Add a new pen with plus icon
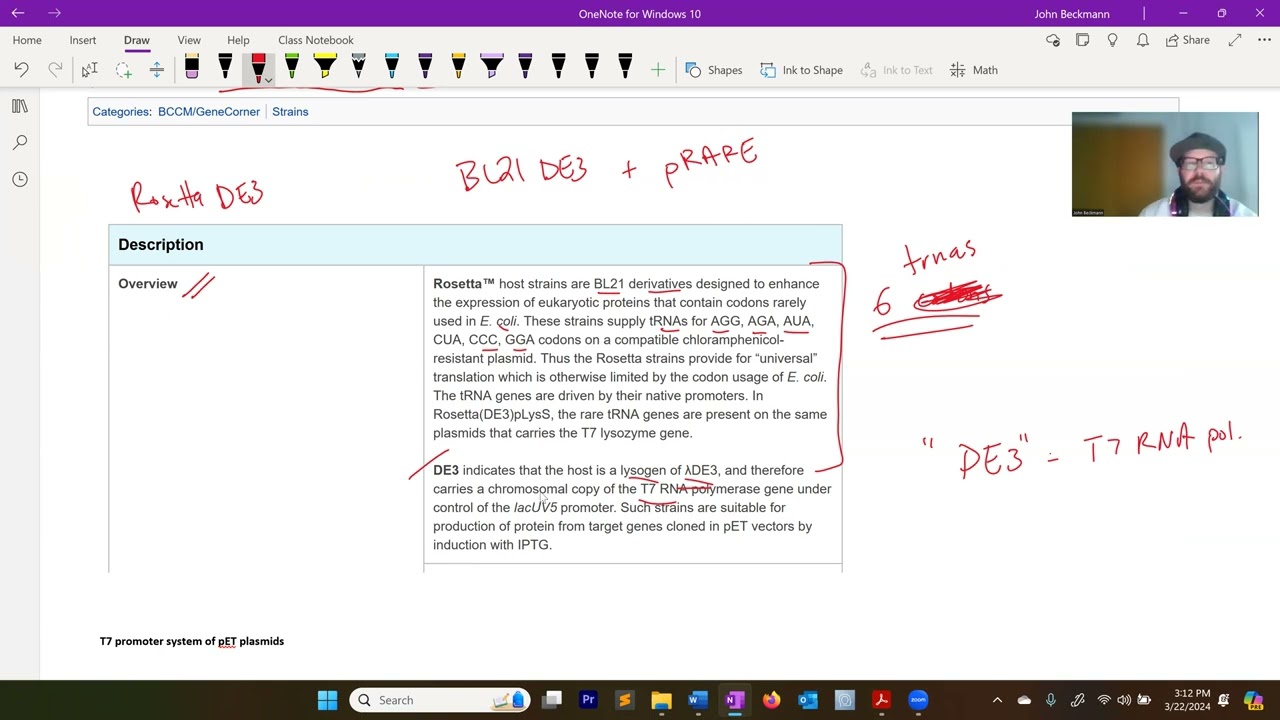Image resolution: width=1280 pixels, height=720 pixels. 658,70
